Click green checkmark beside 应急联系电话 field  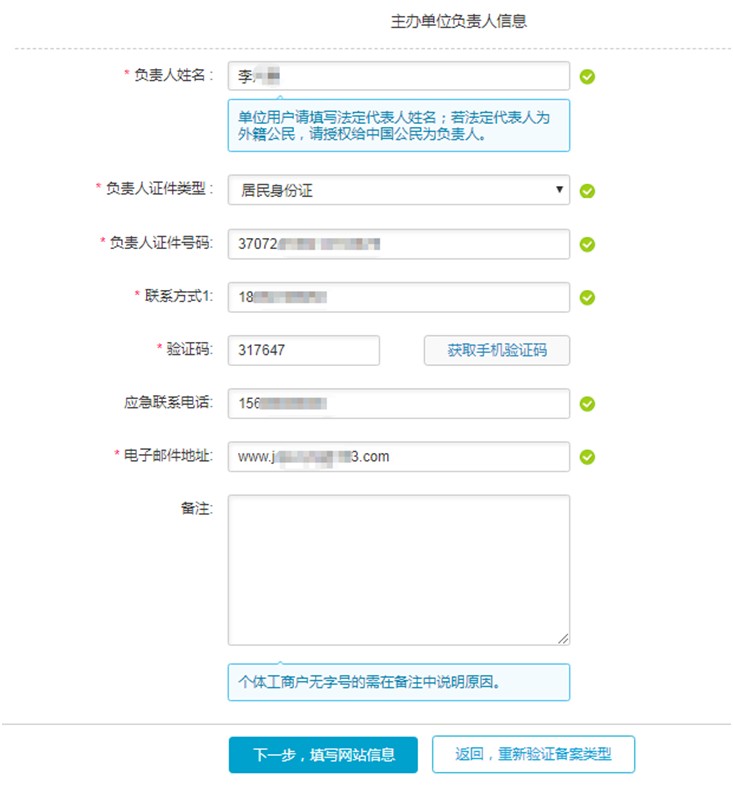(587, 404)
